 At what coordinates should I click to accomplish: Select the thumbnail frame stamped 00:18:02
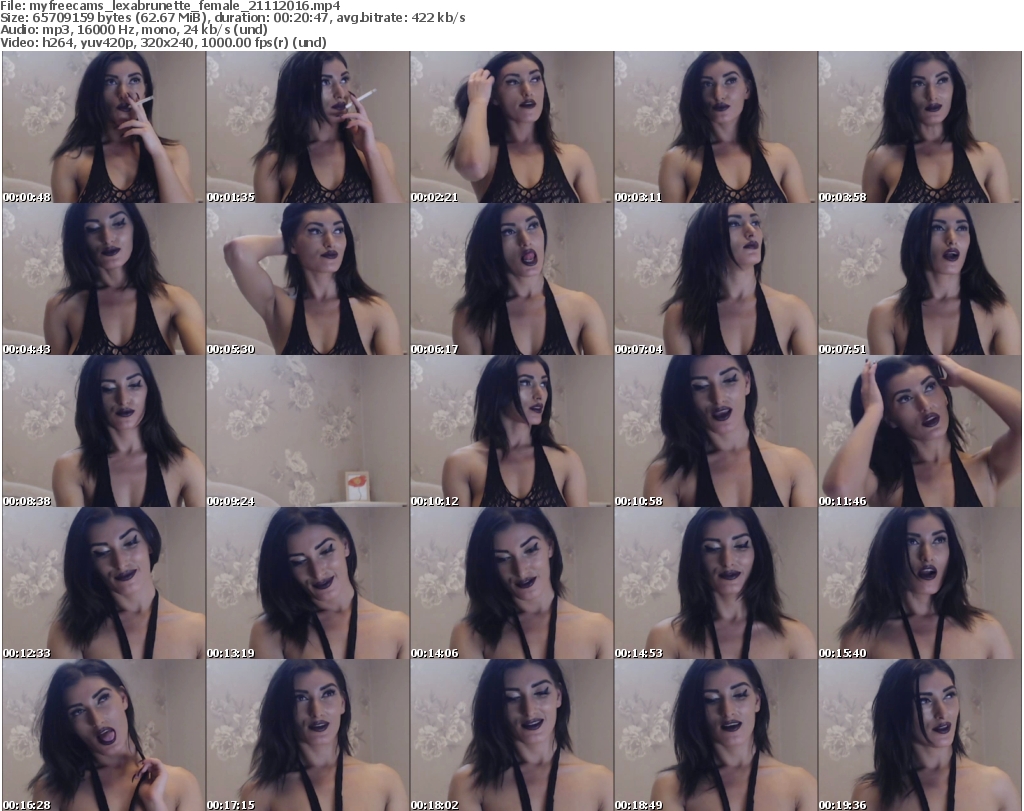[512, 735]
